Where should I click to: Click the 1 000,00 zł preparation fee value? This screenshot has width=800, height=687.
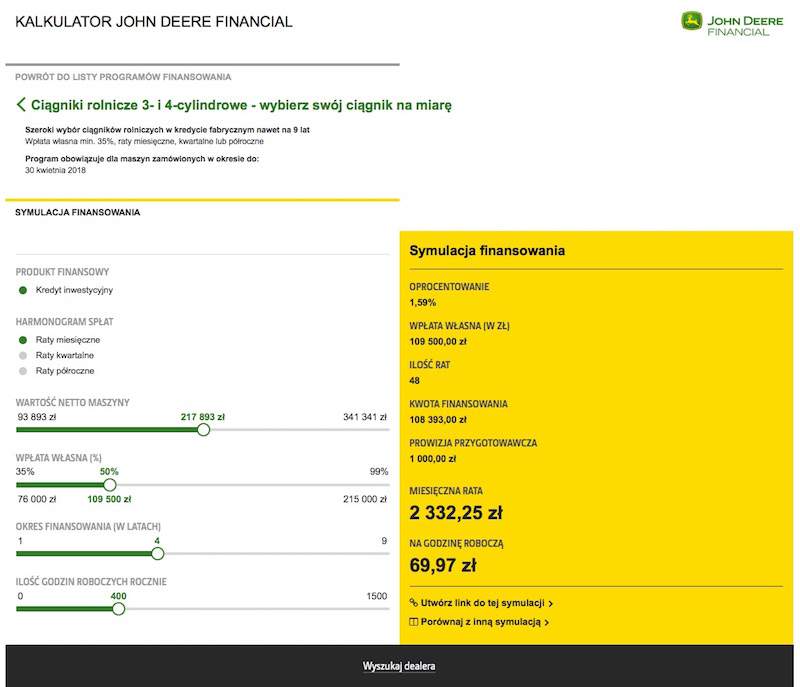pos(433,459)
